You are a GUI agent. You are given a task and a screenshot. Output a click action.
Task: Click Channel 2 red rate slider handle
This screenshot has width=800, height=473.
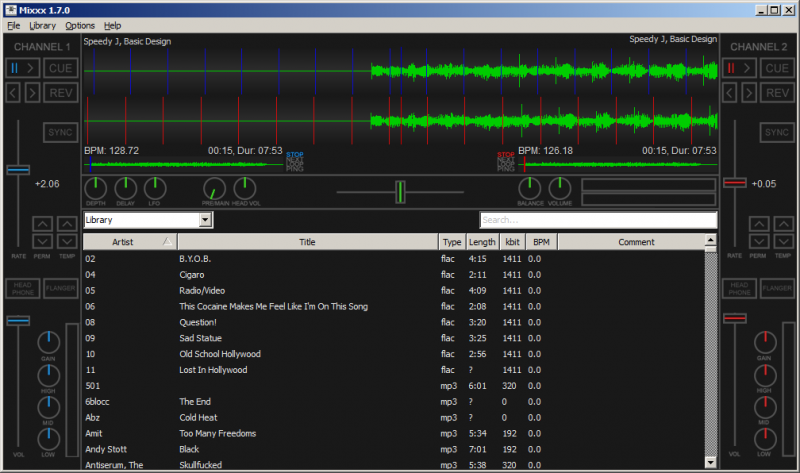click(735, 183)
